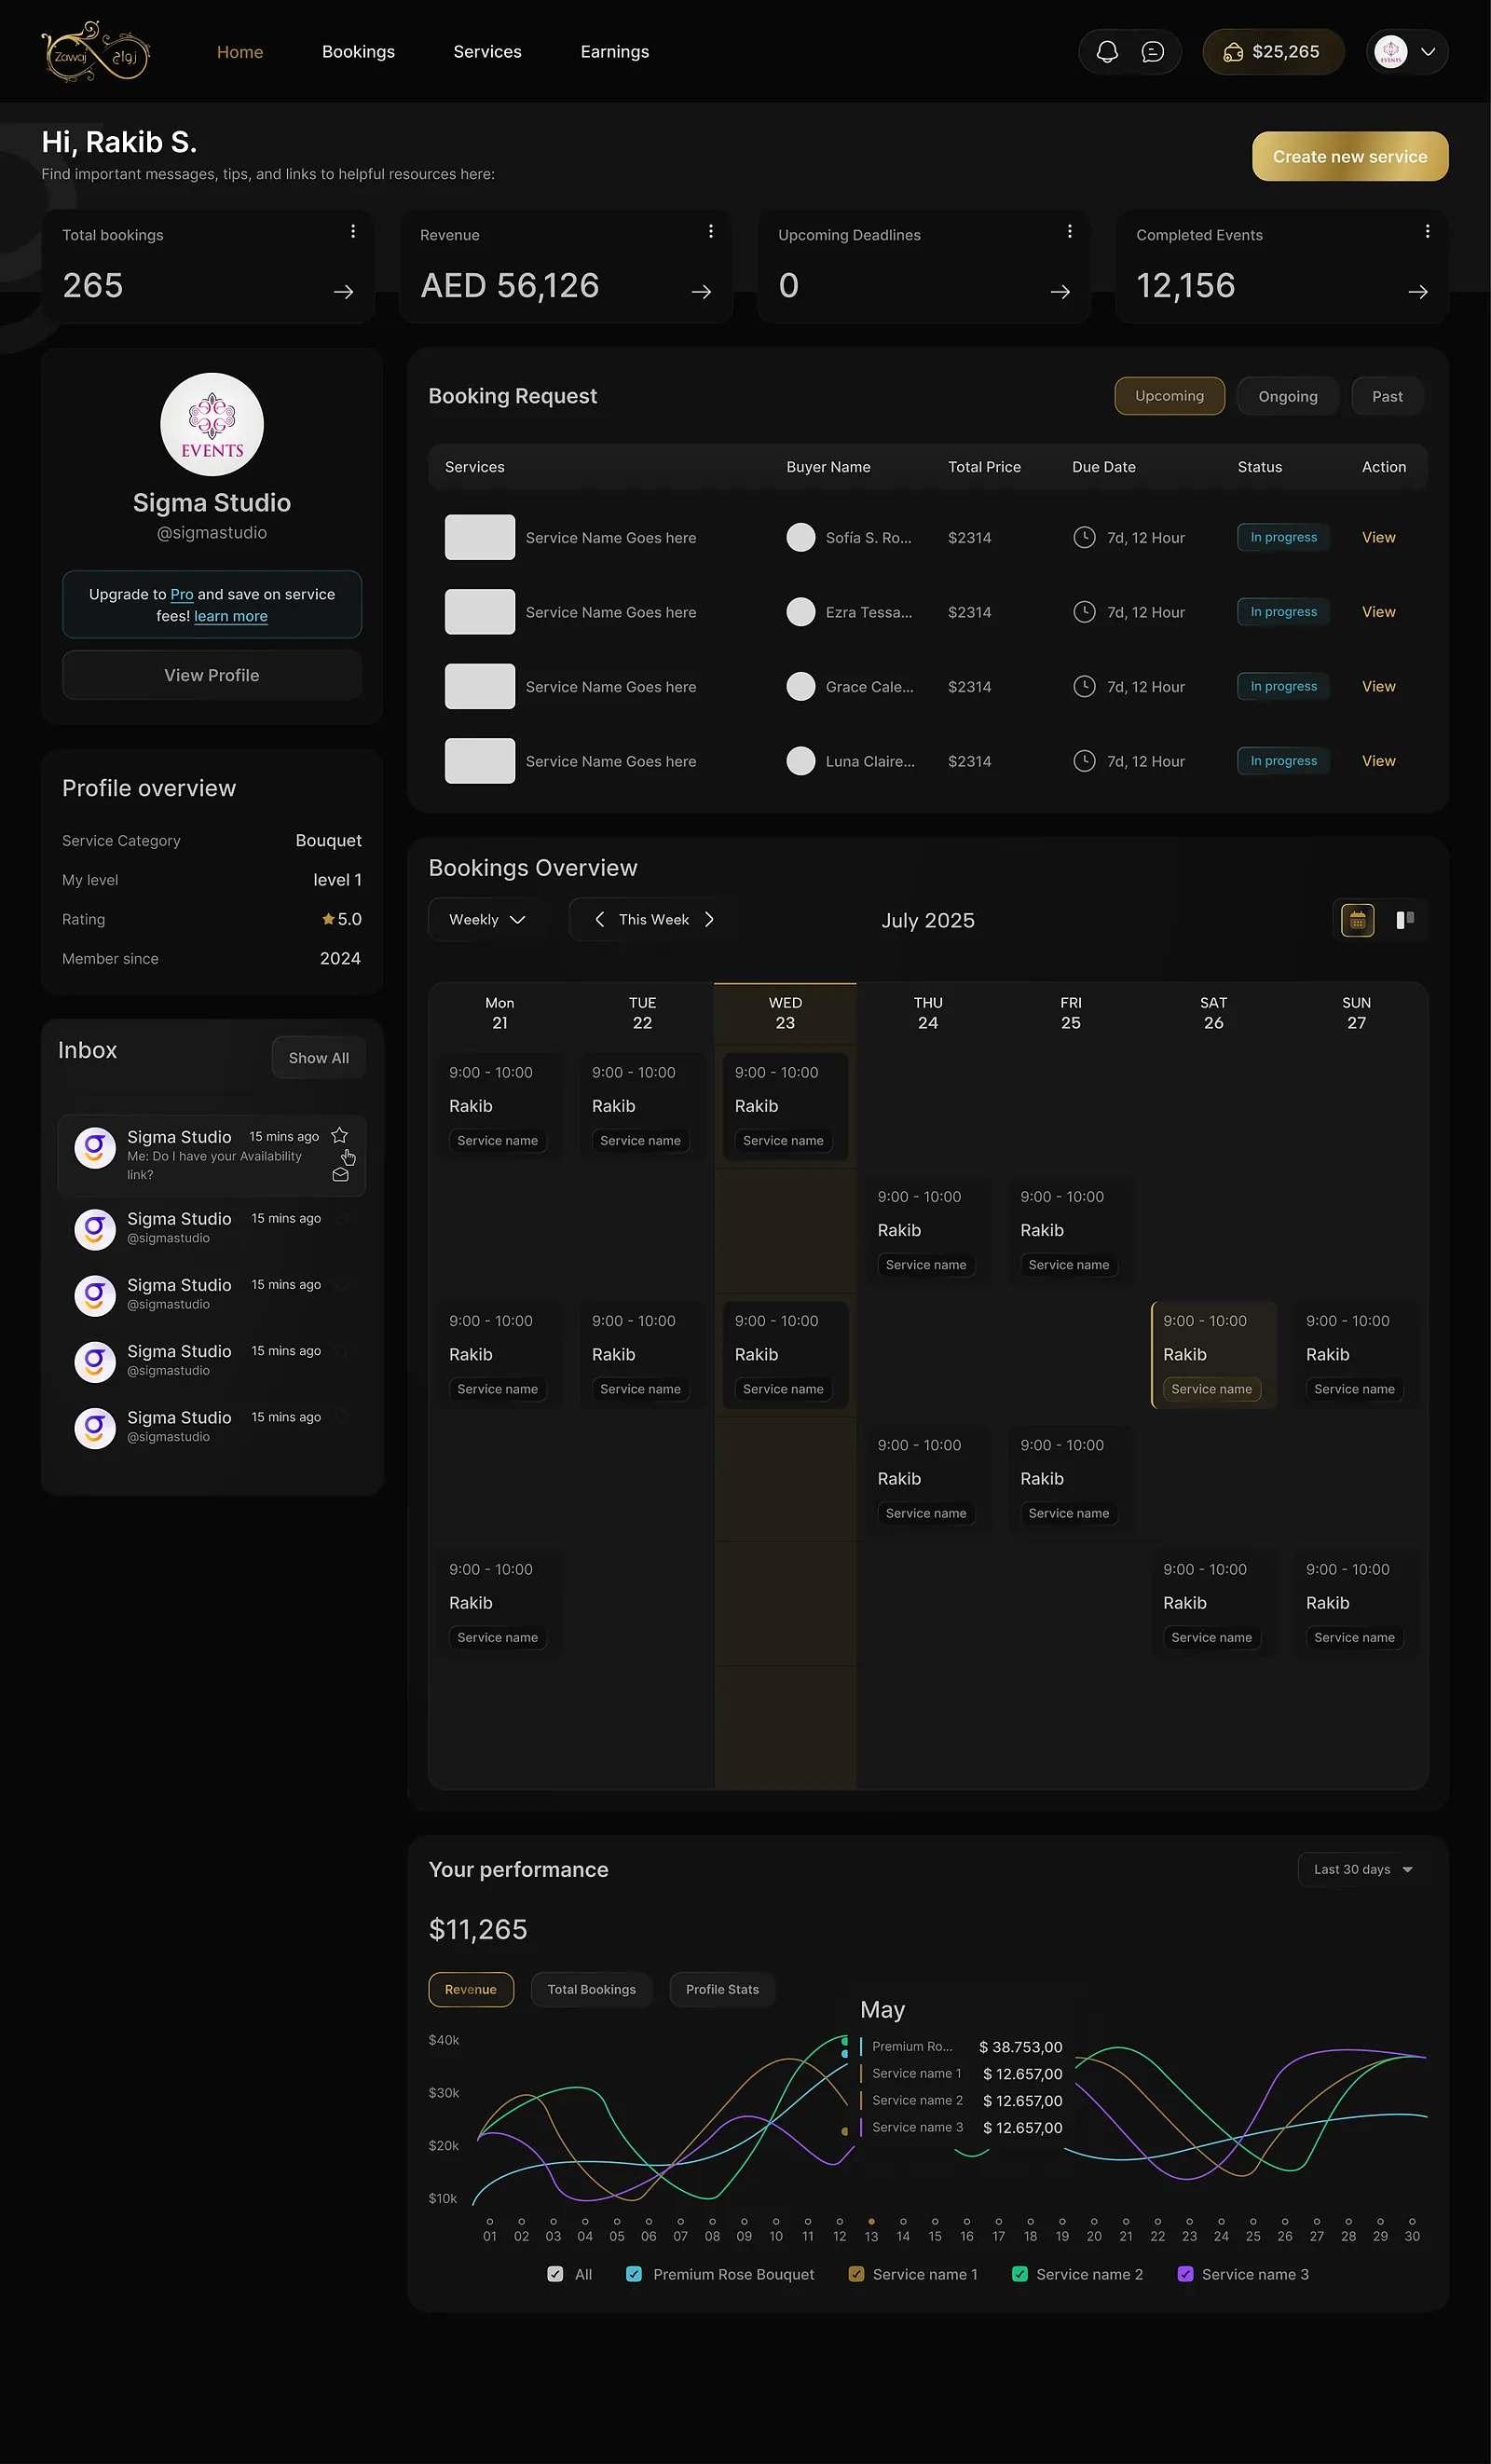This screenshot has width=1491, height=2464.
Task: Switch to calendar view icon
Action: [x=1358, y=920]
